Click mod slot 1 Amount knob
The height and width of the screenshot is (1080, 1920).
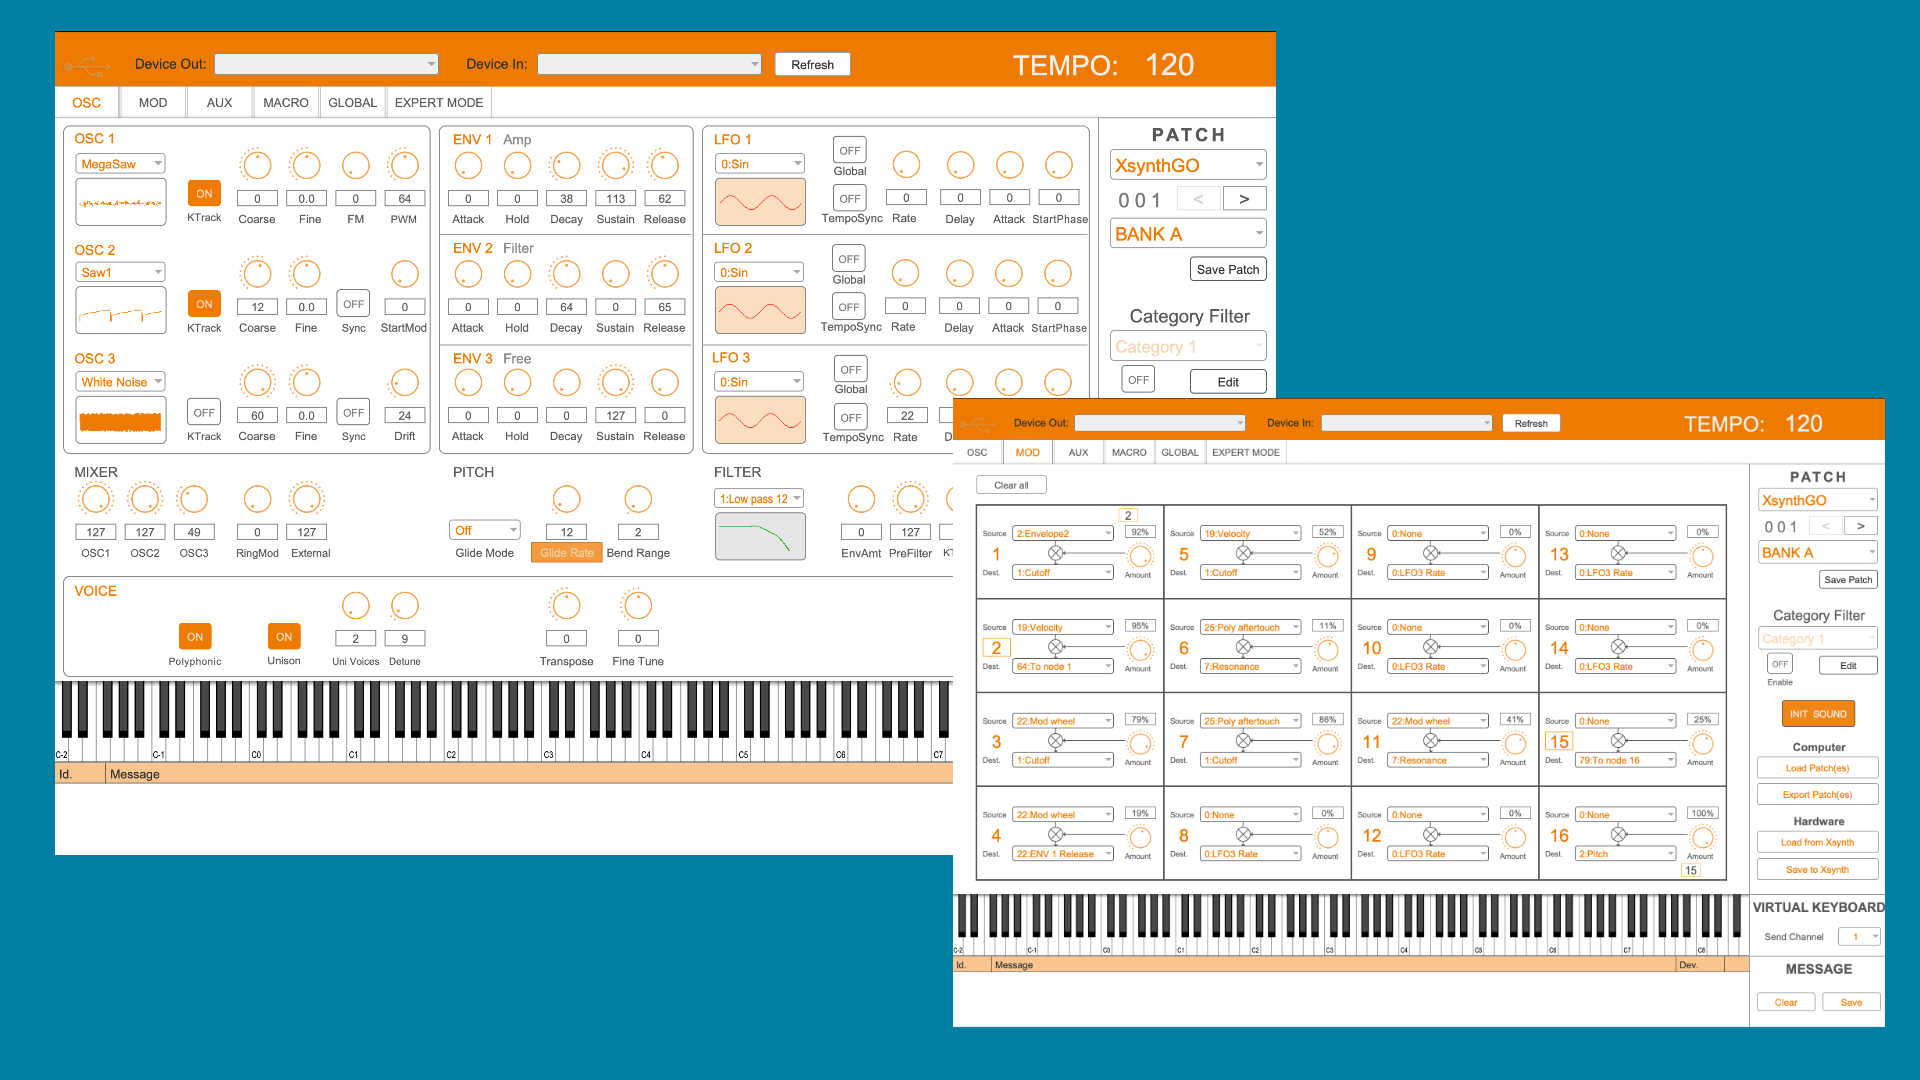click(1139, 556)
